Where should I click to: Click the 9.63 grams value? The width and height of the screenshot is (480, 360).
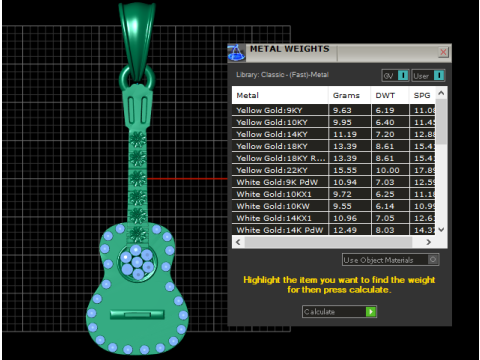click(x=342, y=110)
